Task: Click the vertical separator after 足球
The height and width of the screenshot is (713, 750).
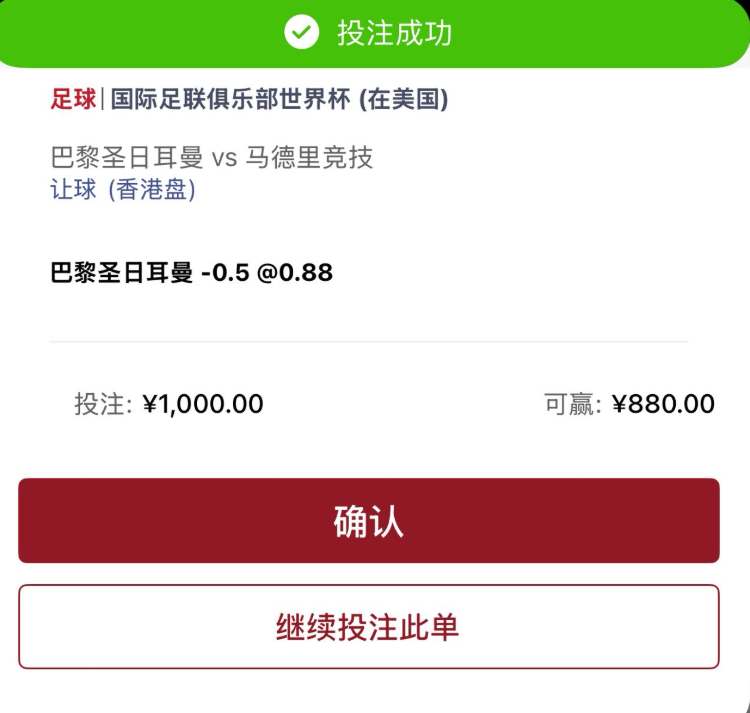Action: pyautogui.click(x=103, y=99)
